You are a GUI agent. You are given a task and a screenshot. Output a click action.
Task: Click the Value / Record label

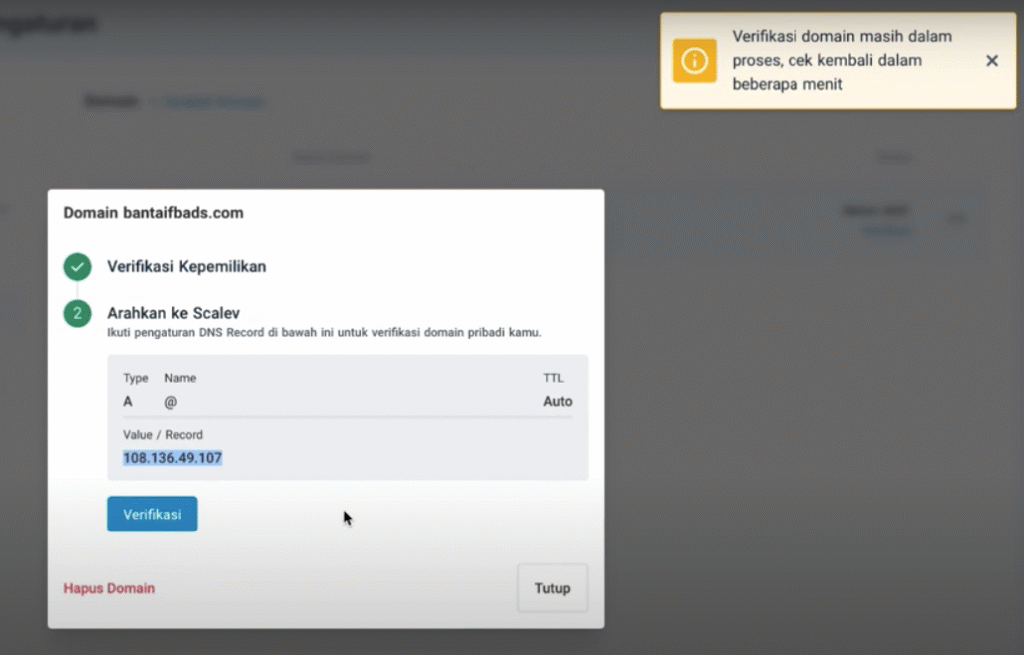[x=163, y=435]
